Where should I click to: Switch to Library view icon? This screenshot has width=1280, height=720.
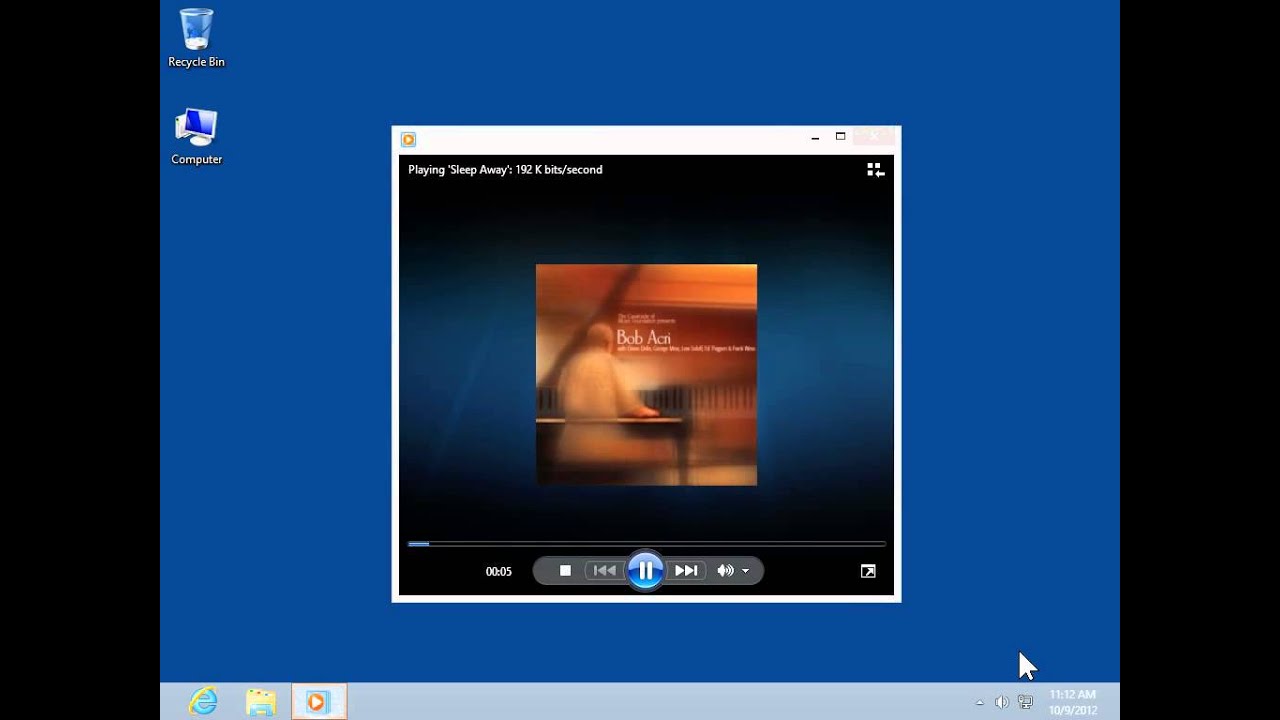tap(875, 170)
